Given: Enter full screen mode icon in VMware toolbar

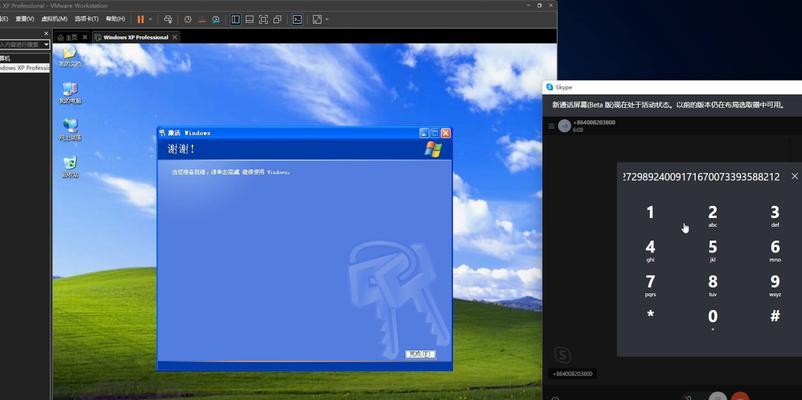Looking at the screenshot, I should 263,19.
